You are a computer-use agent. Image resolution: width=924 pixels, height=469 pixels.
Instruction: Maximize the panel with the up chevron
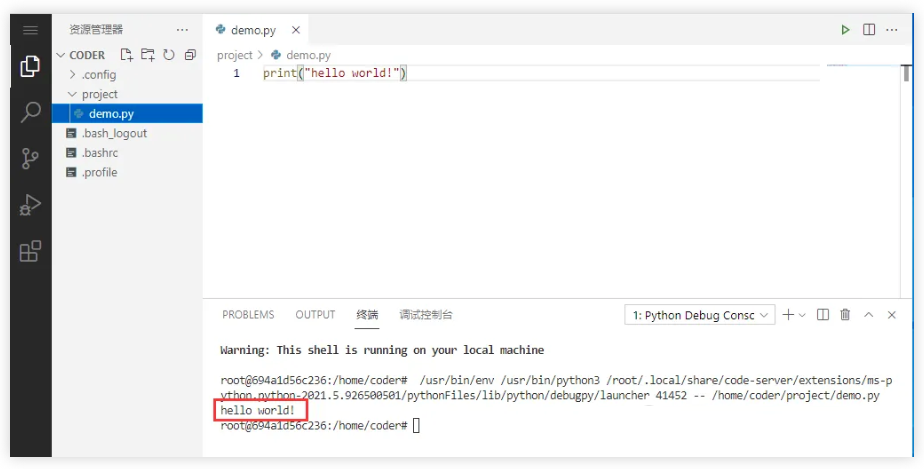point(868,315)
